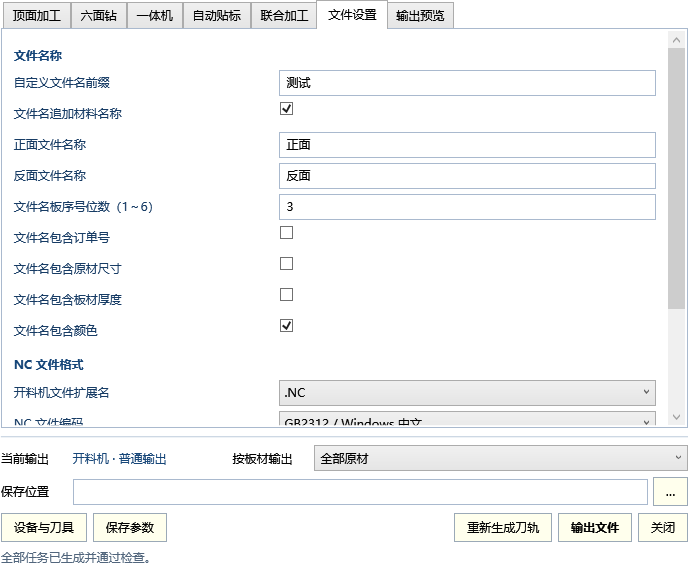Click the 自定义文件名前缀 input field
Screen dimensions: 688x565
(x=467, y=83)
